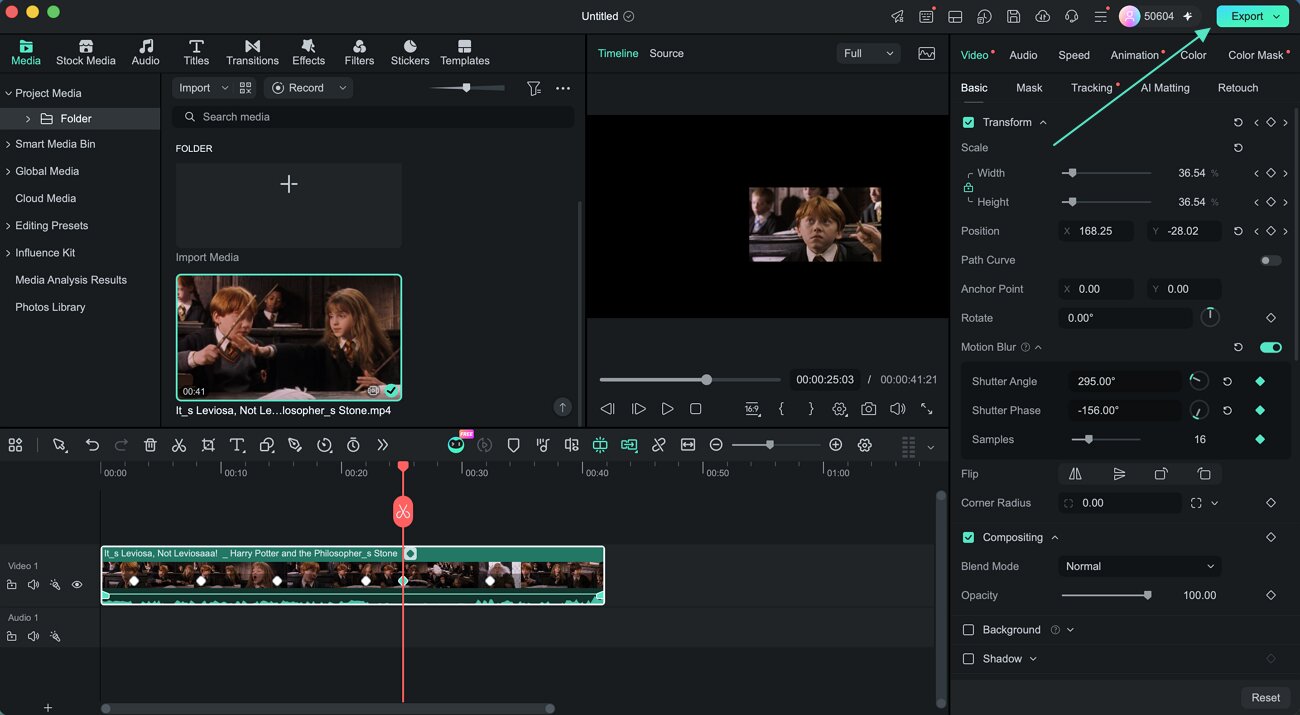
Task: Select the Leviosa video thumbnail in media bin
Action: [x=289, y=337]
